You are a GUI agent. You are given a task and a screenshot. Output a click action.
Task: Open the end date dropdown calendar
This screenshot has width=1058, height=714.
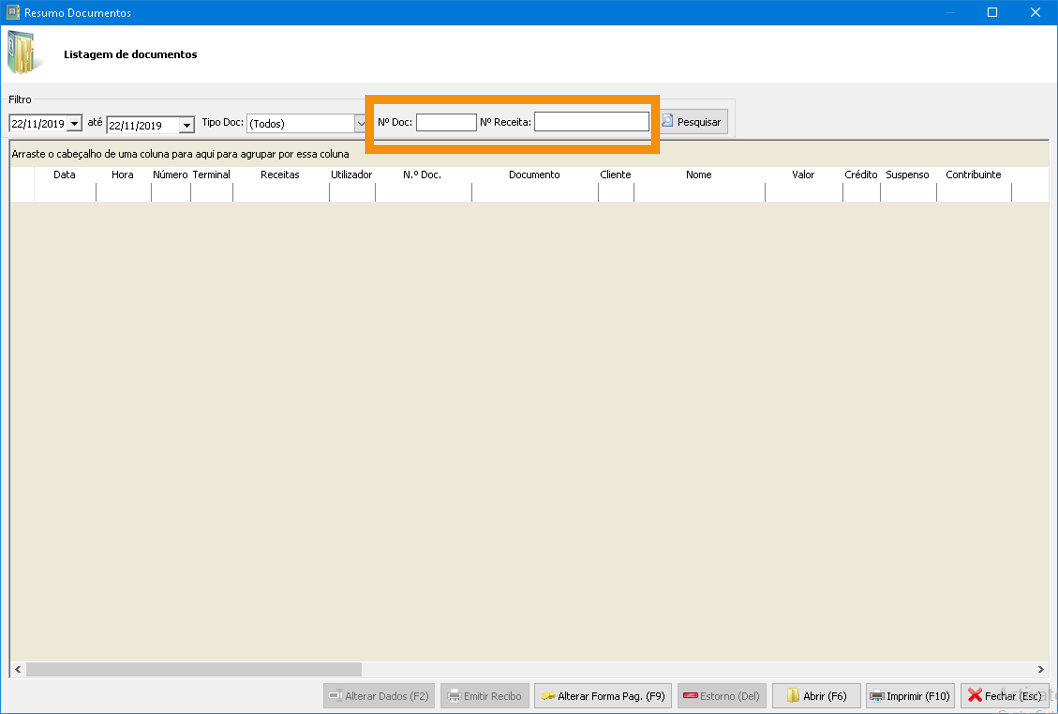coord(186,126)
